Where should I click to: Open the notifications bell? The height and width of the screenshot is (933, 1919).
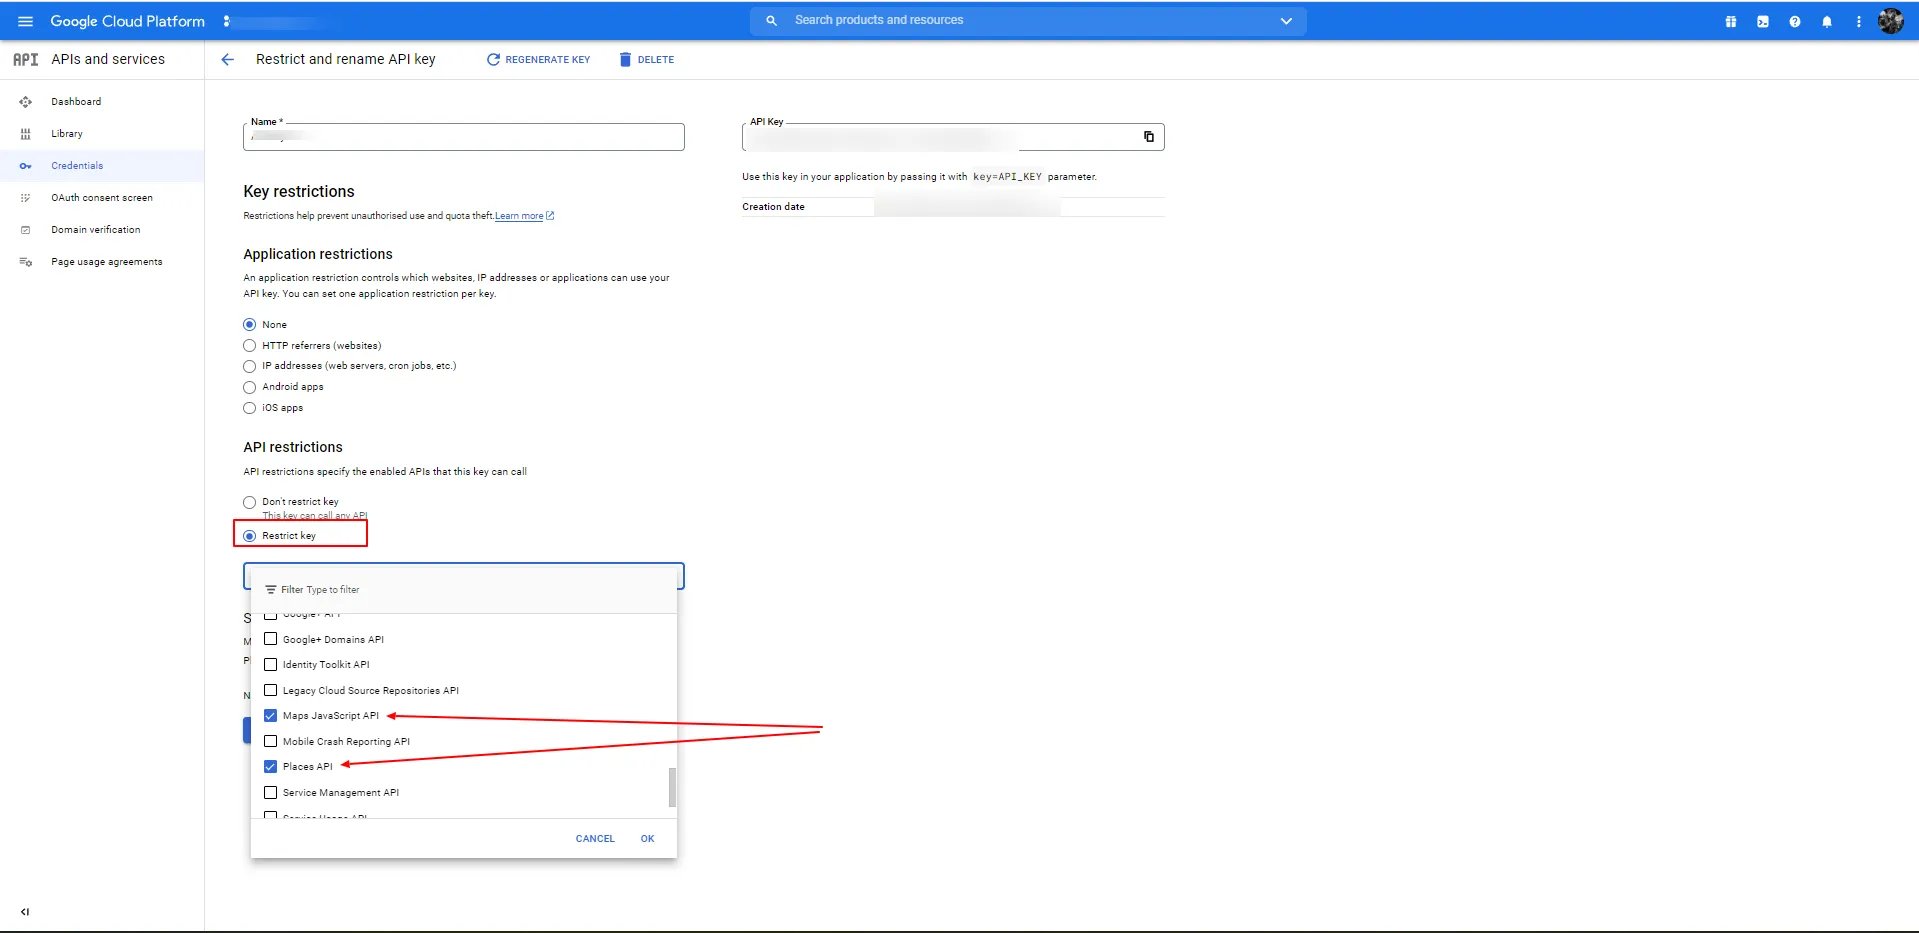[1827, 20]
